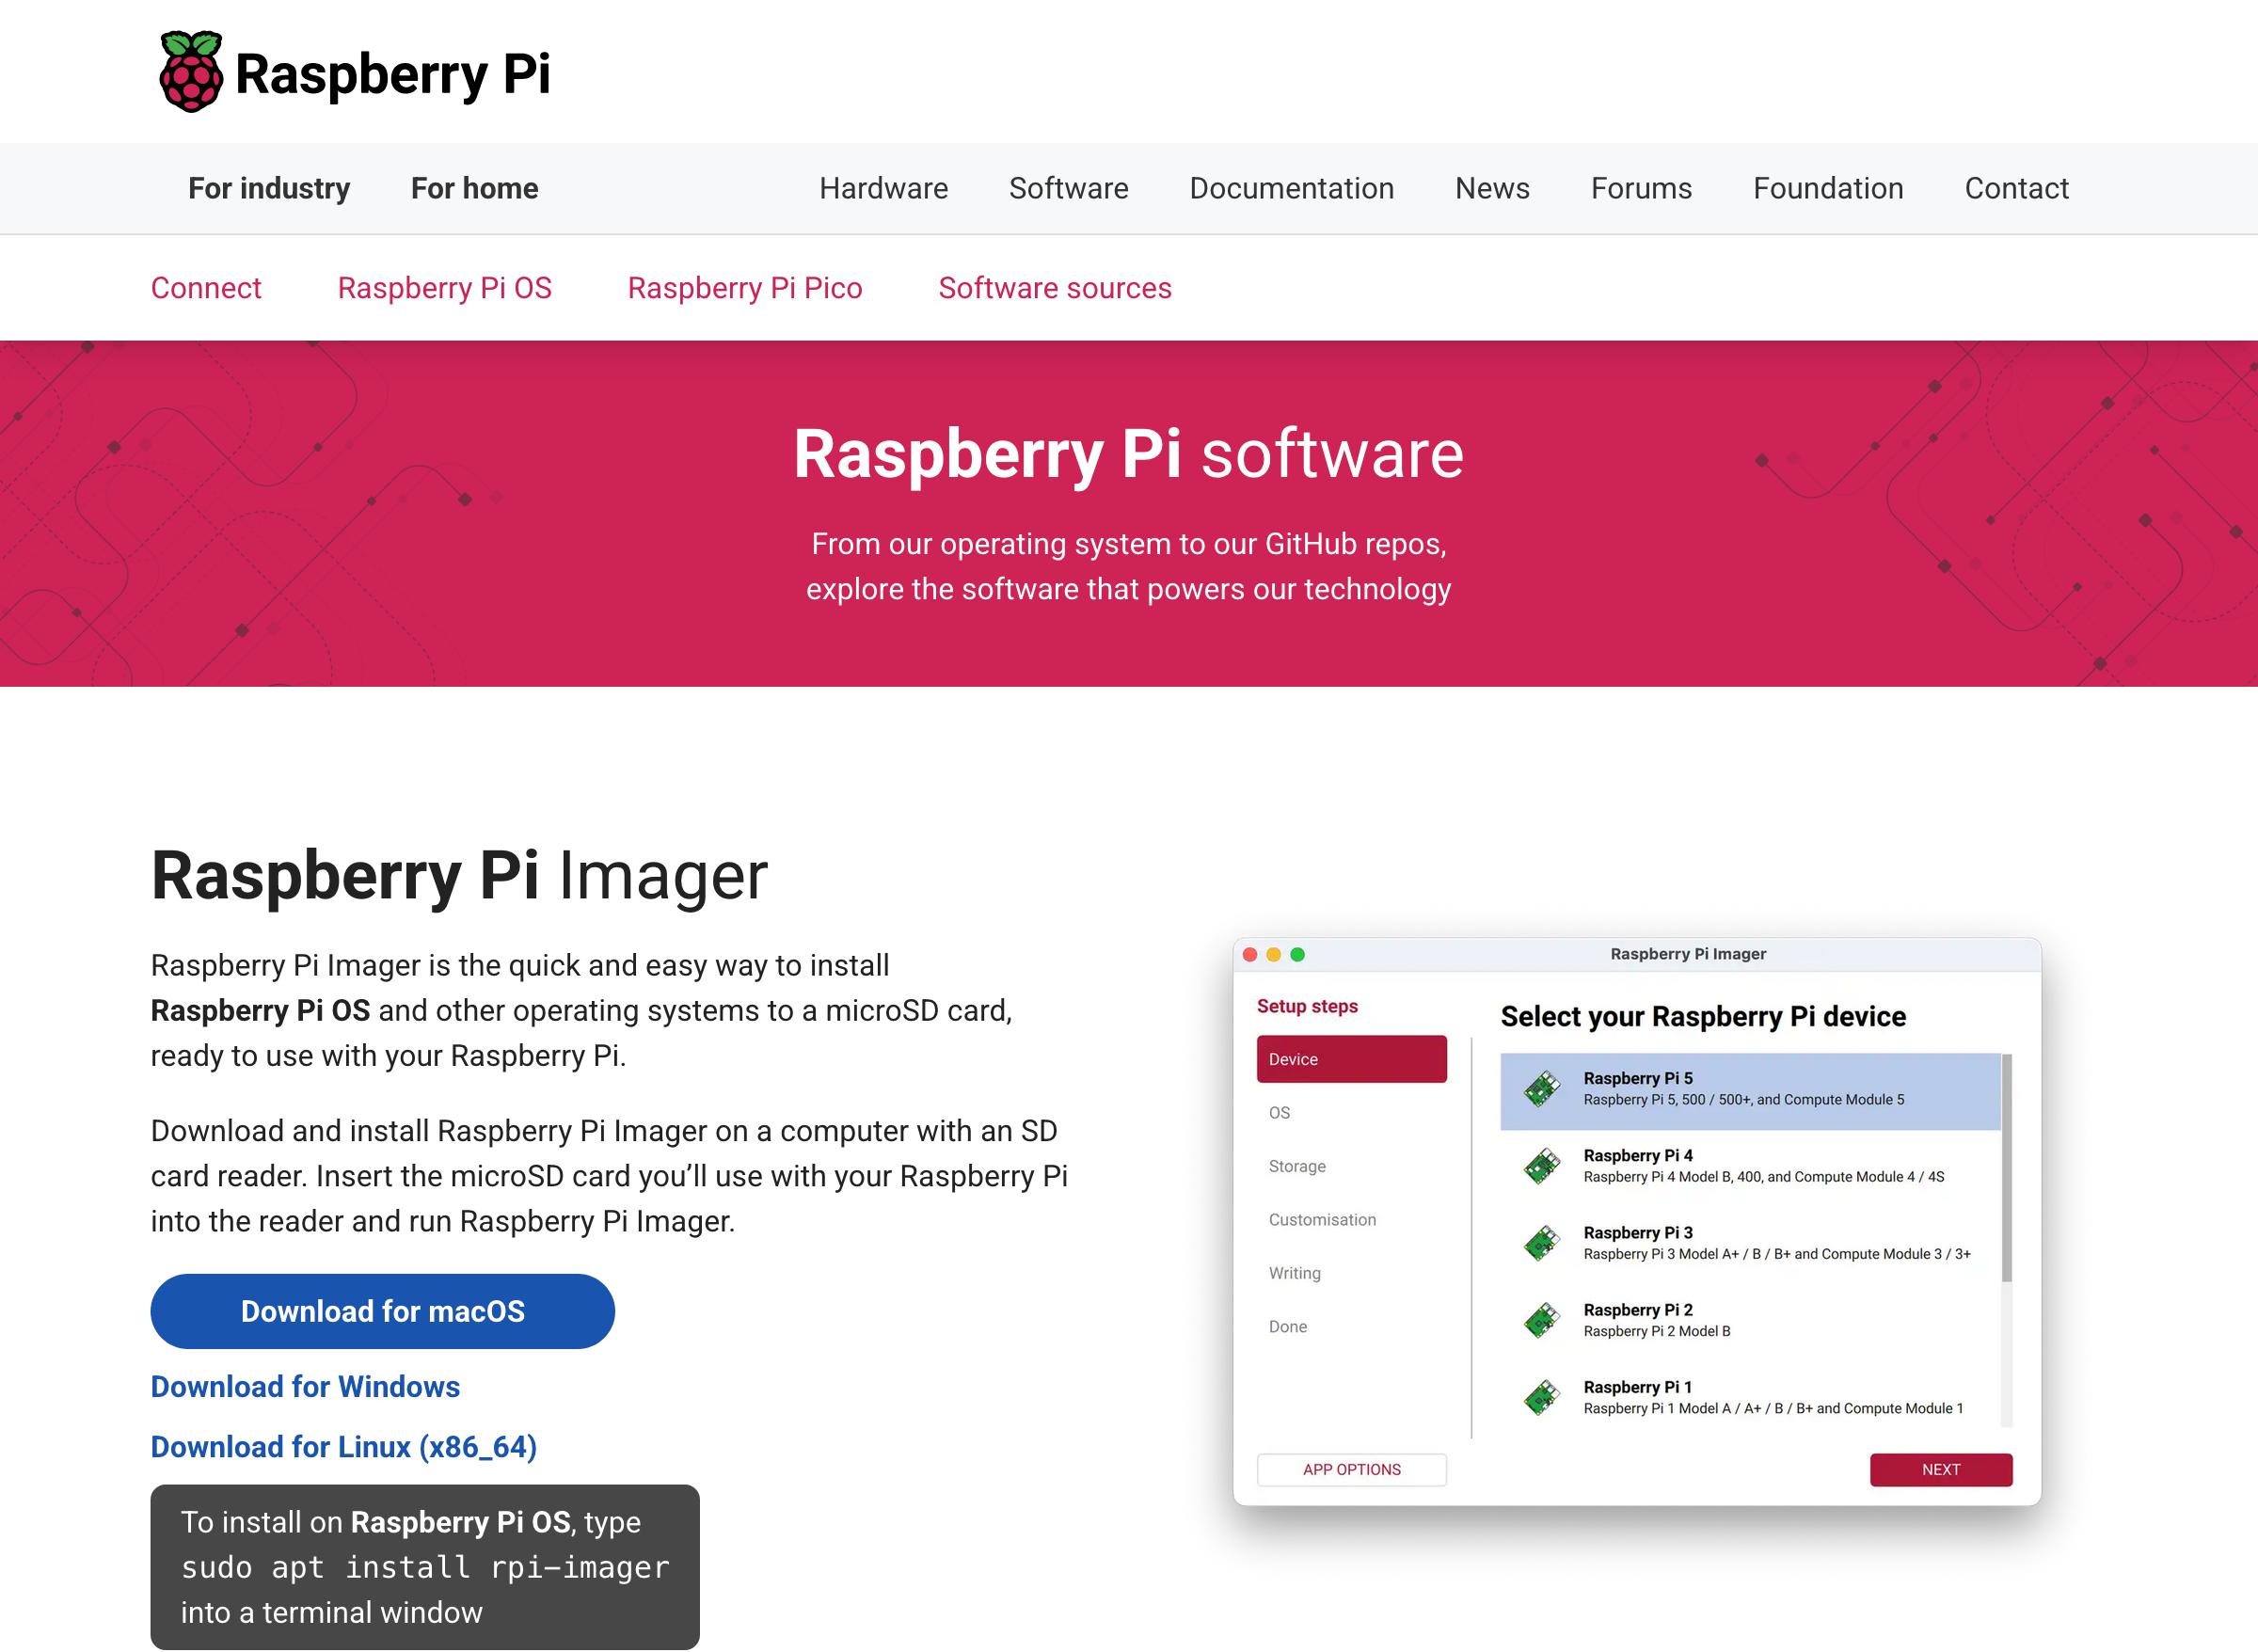This screenshot has height=1652, width=2258.
Task: Click the bold 'Raspberry Pi 4' device title
Action: 1638,1155
